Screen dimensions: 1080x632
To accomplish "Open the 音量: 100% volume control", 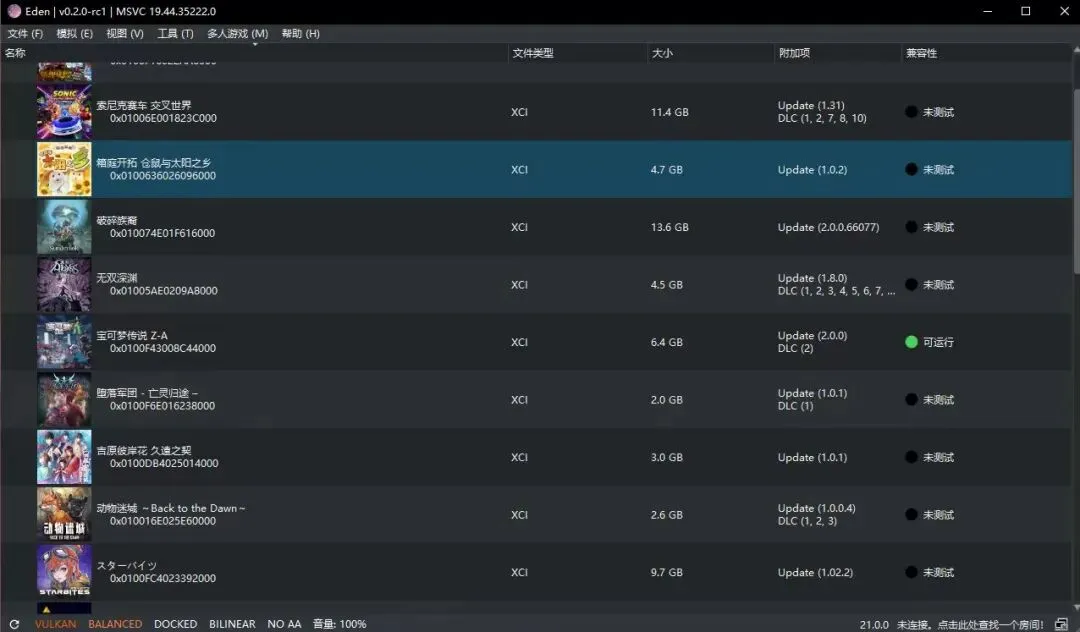I will (340, 624).
